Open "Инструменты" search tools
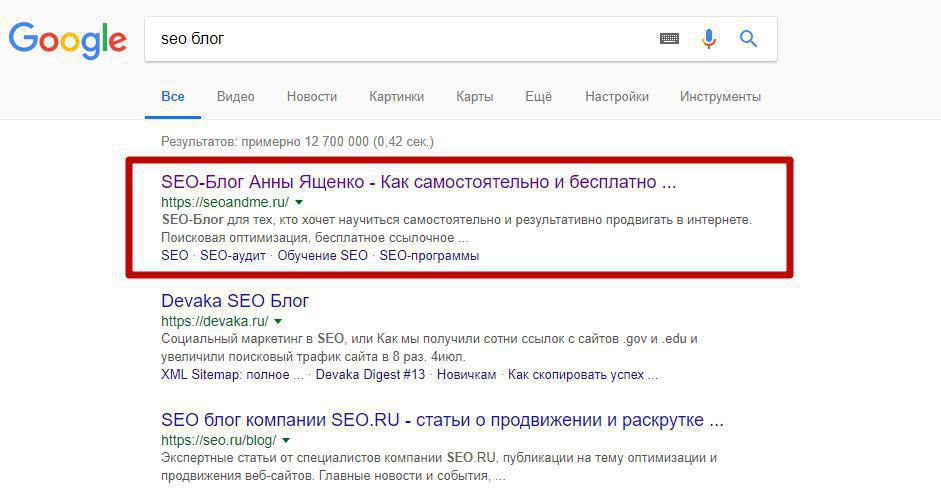The height and width of the screenshot is (503, 941). (x=720, y=97)
